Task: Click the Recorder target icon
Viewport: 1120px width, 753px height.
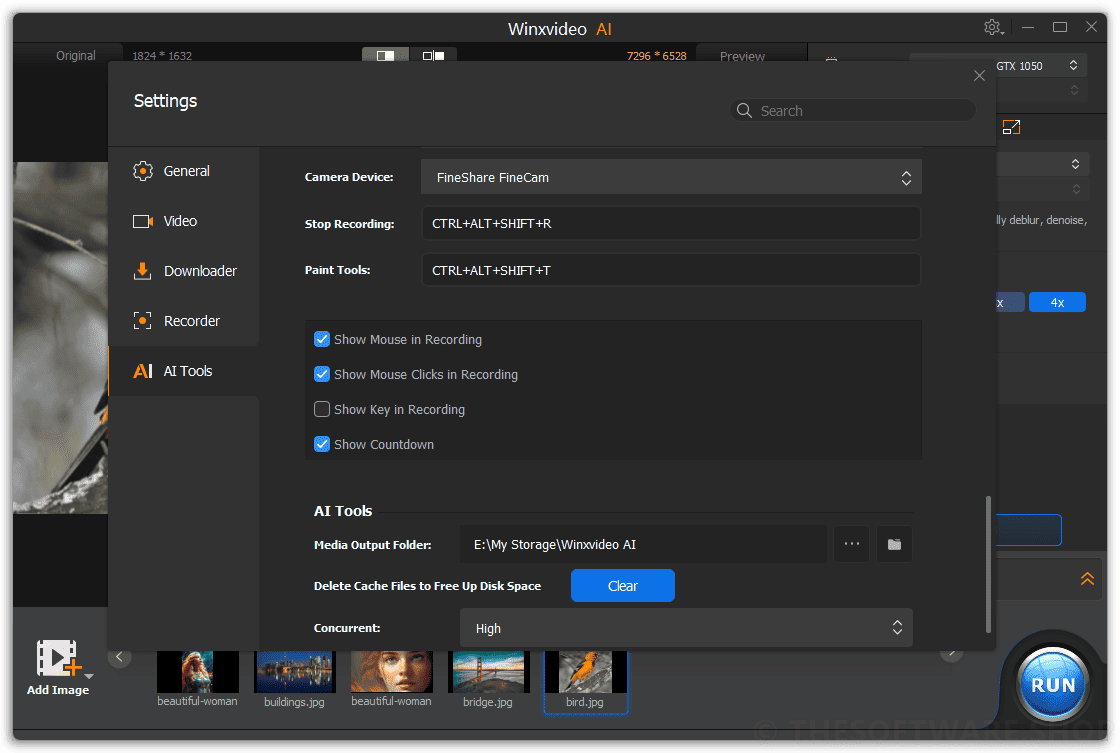Action: click(143, 321)
